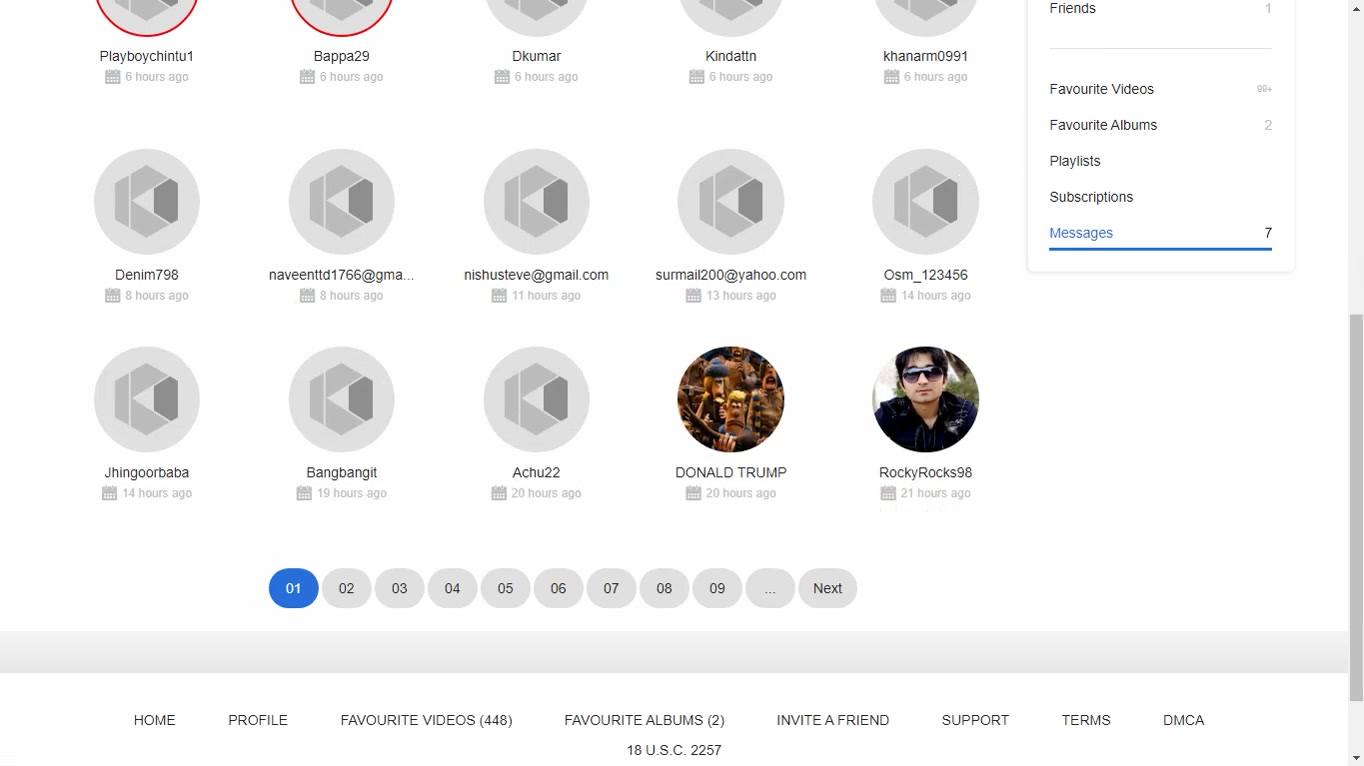Click INVITE A FRIEND footer link
Viewport: 1364px width, 766px height.
(x=832, y=720)
